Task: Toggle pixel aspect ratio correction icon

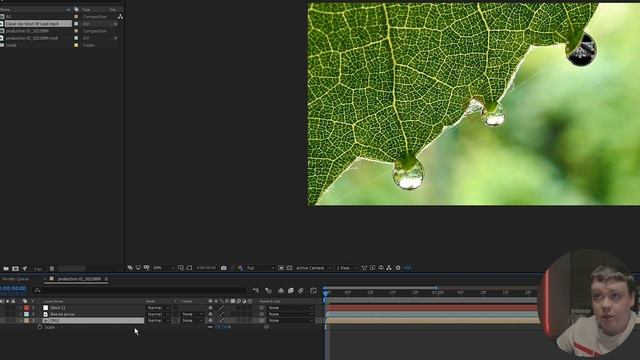Action: [x=364, y=268]
